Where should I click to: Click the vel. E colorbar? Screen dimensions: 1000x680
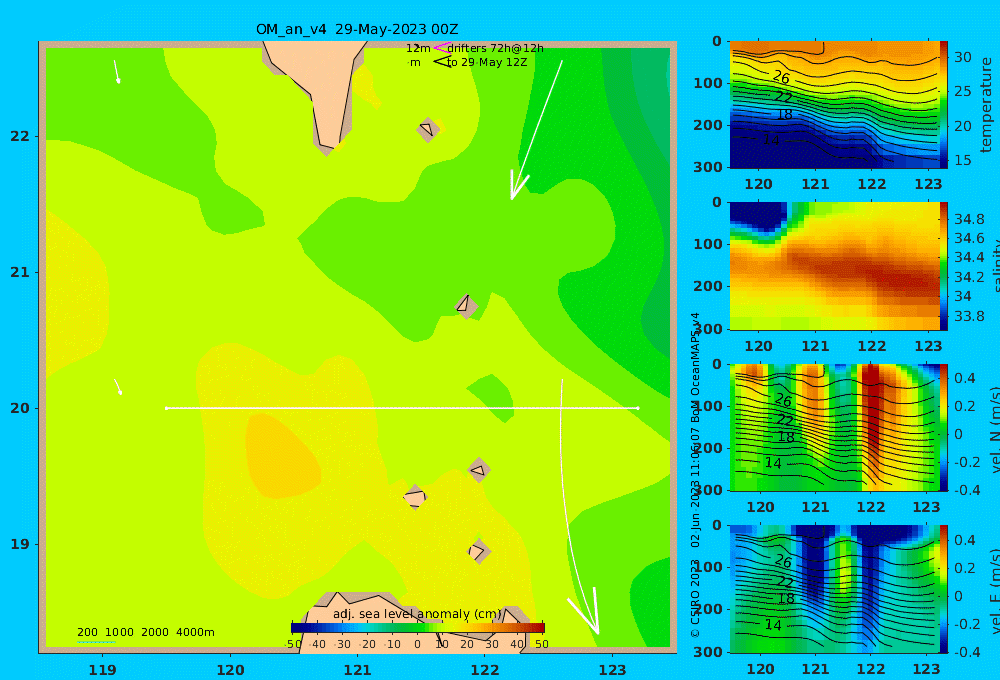coord(943,589)
